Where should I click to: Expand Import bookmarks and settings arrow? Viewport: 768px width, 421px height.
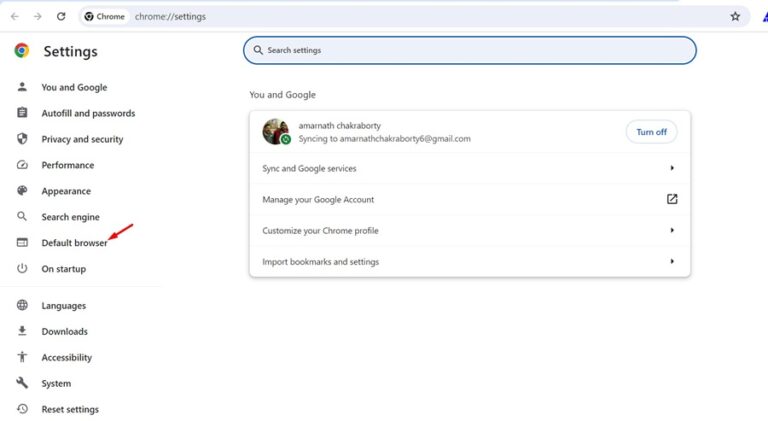(x=672, y=261)
